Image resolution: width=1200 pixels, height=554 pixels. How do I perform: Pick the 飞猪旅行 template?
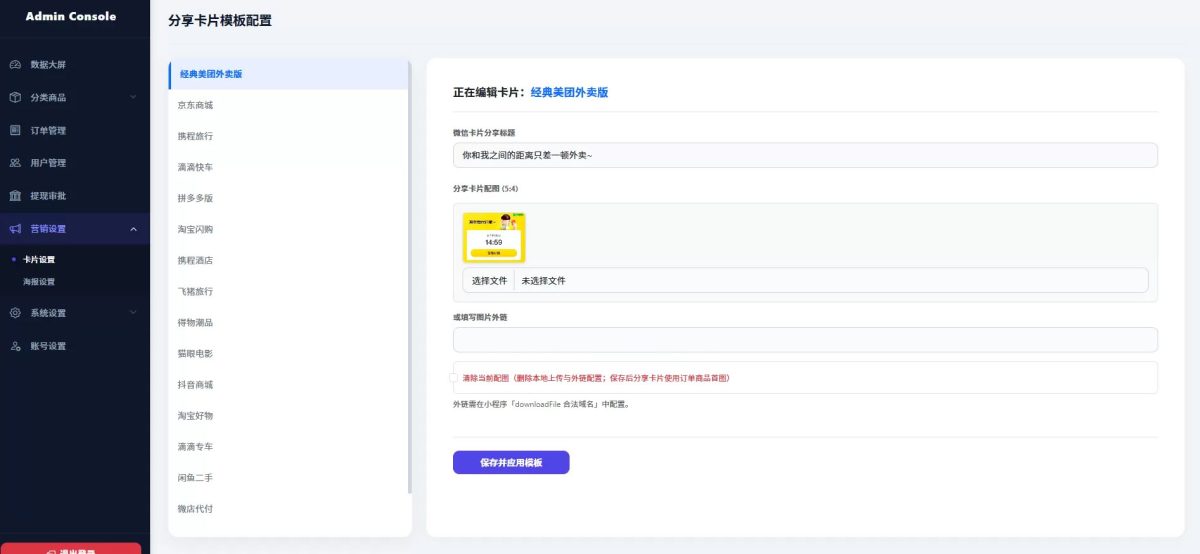pos(288,291)
